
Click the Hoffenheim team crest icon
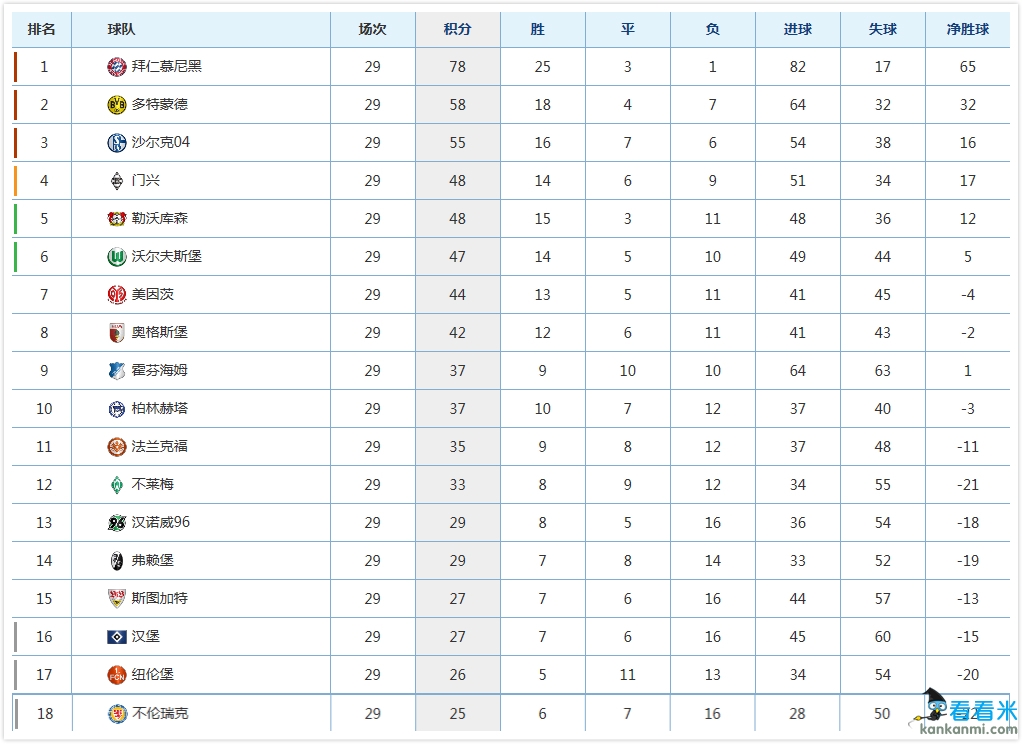point(117,371)
